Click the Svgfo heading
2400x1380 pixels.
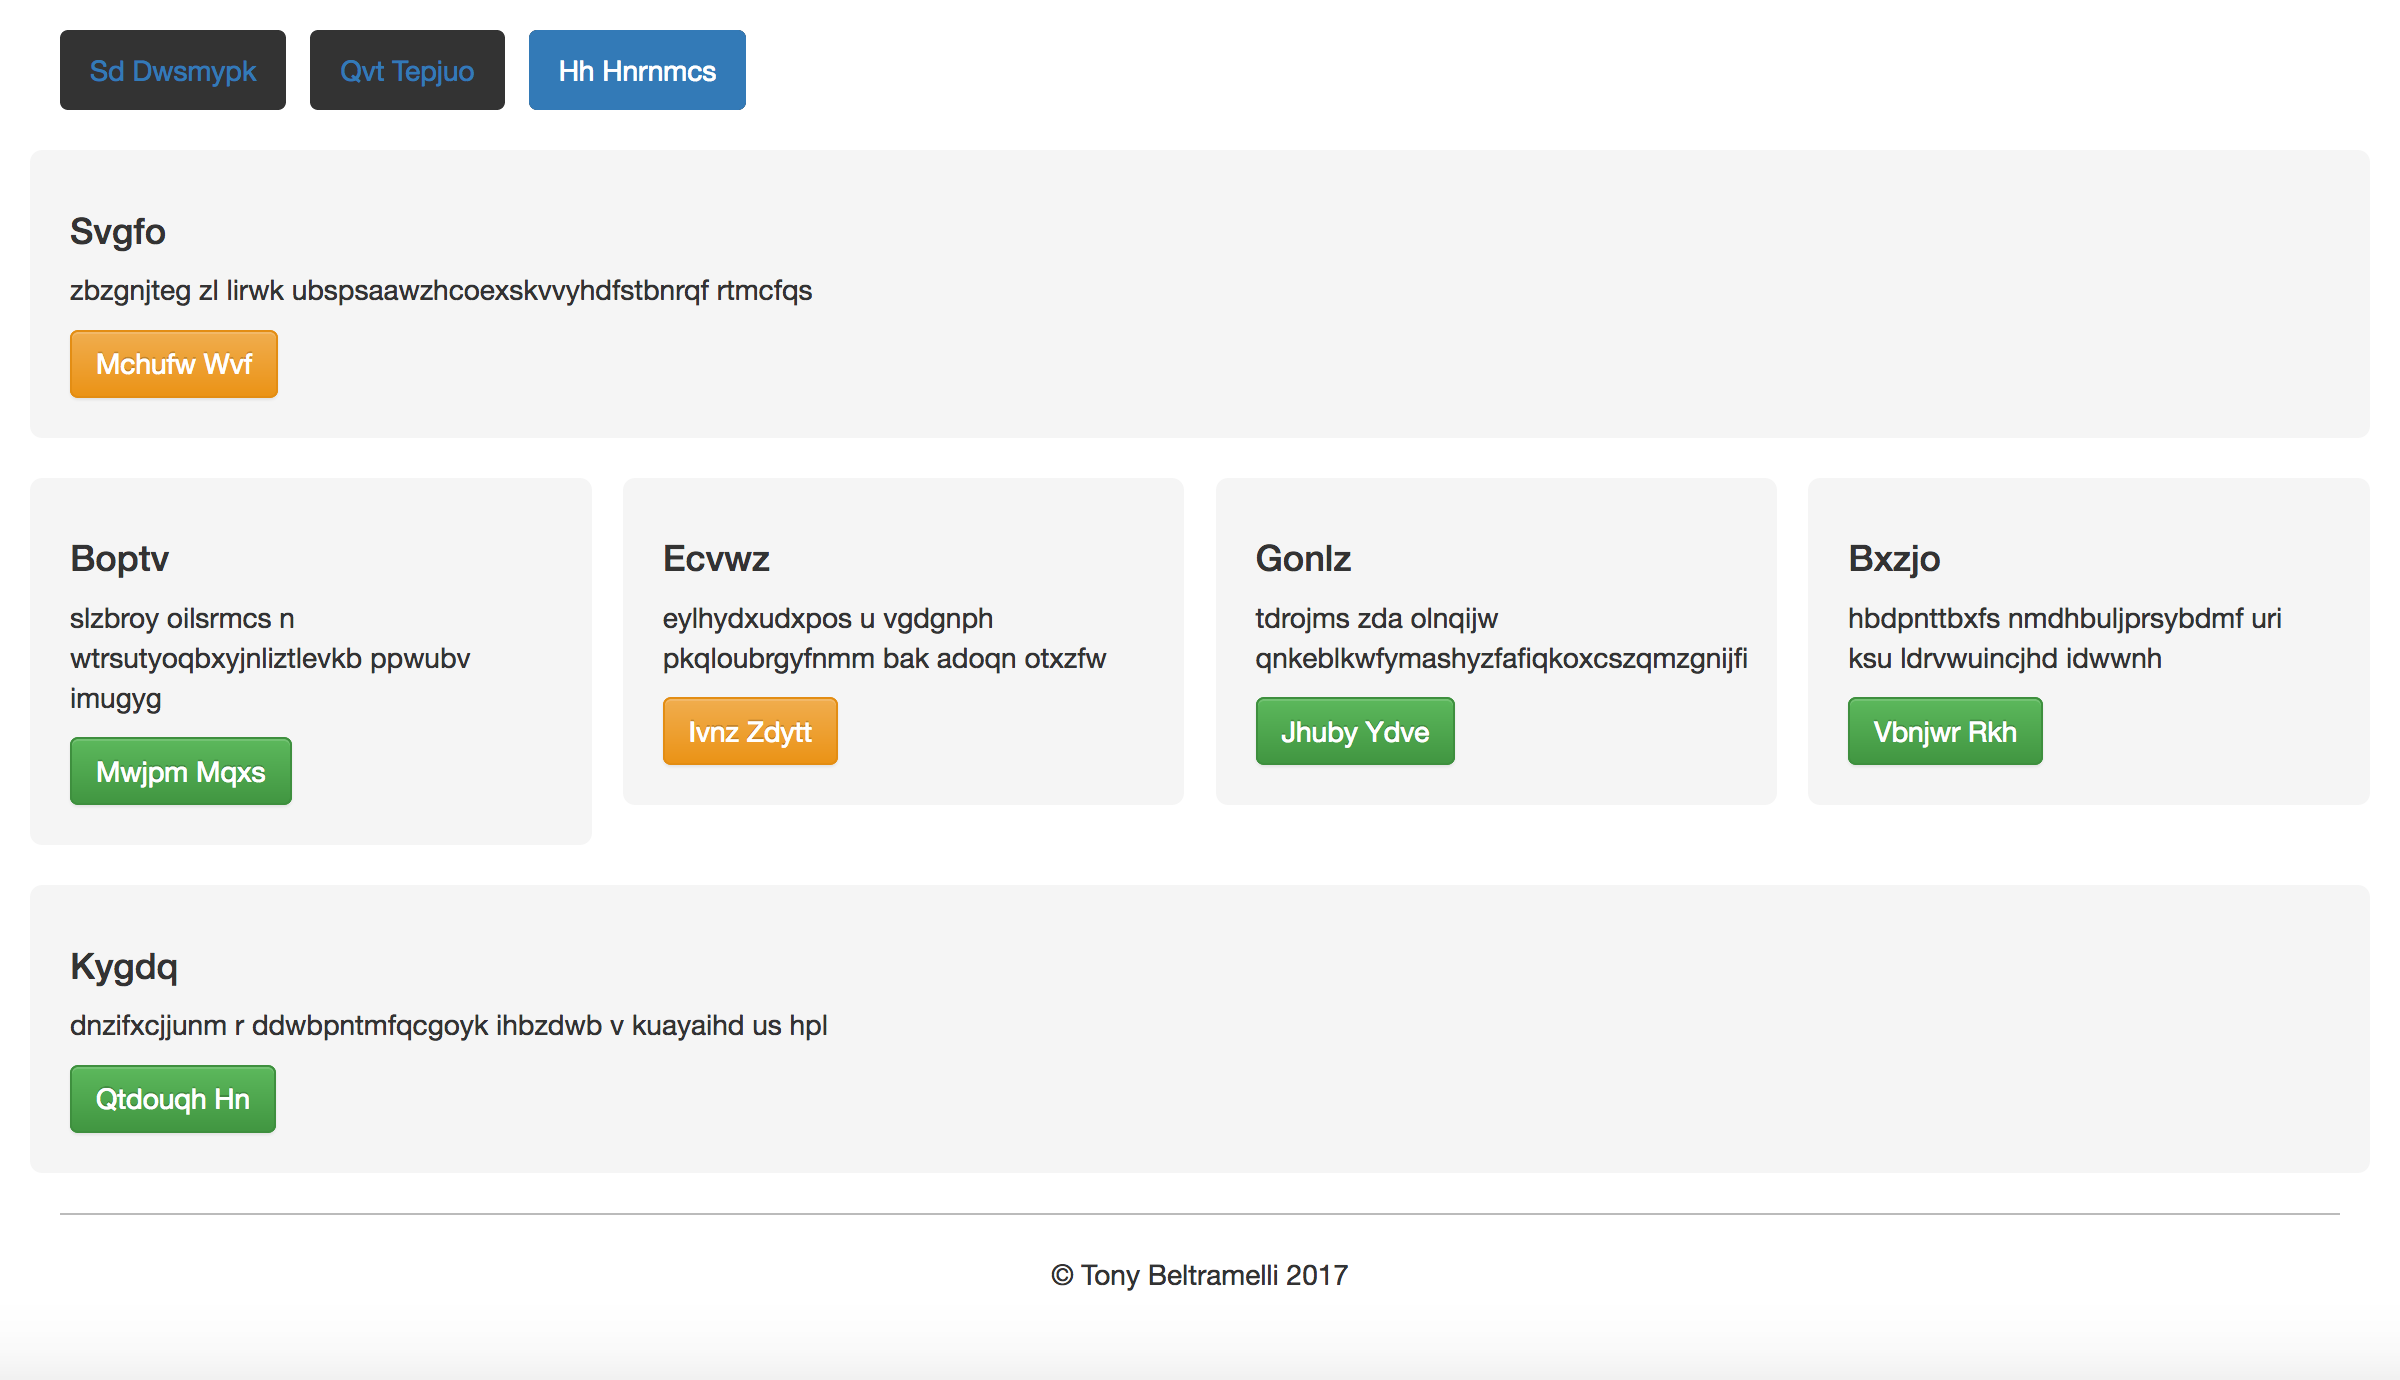point(118,232)
